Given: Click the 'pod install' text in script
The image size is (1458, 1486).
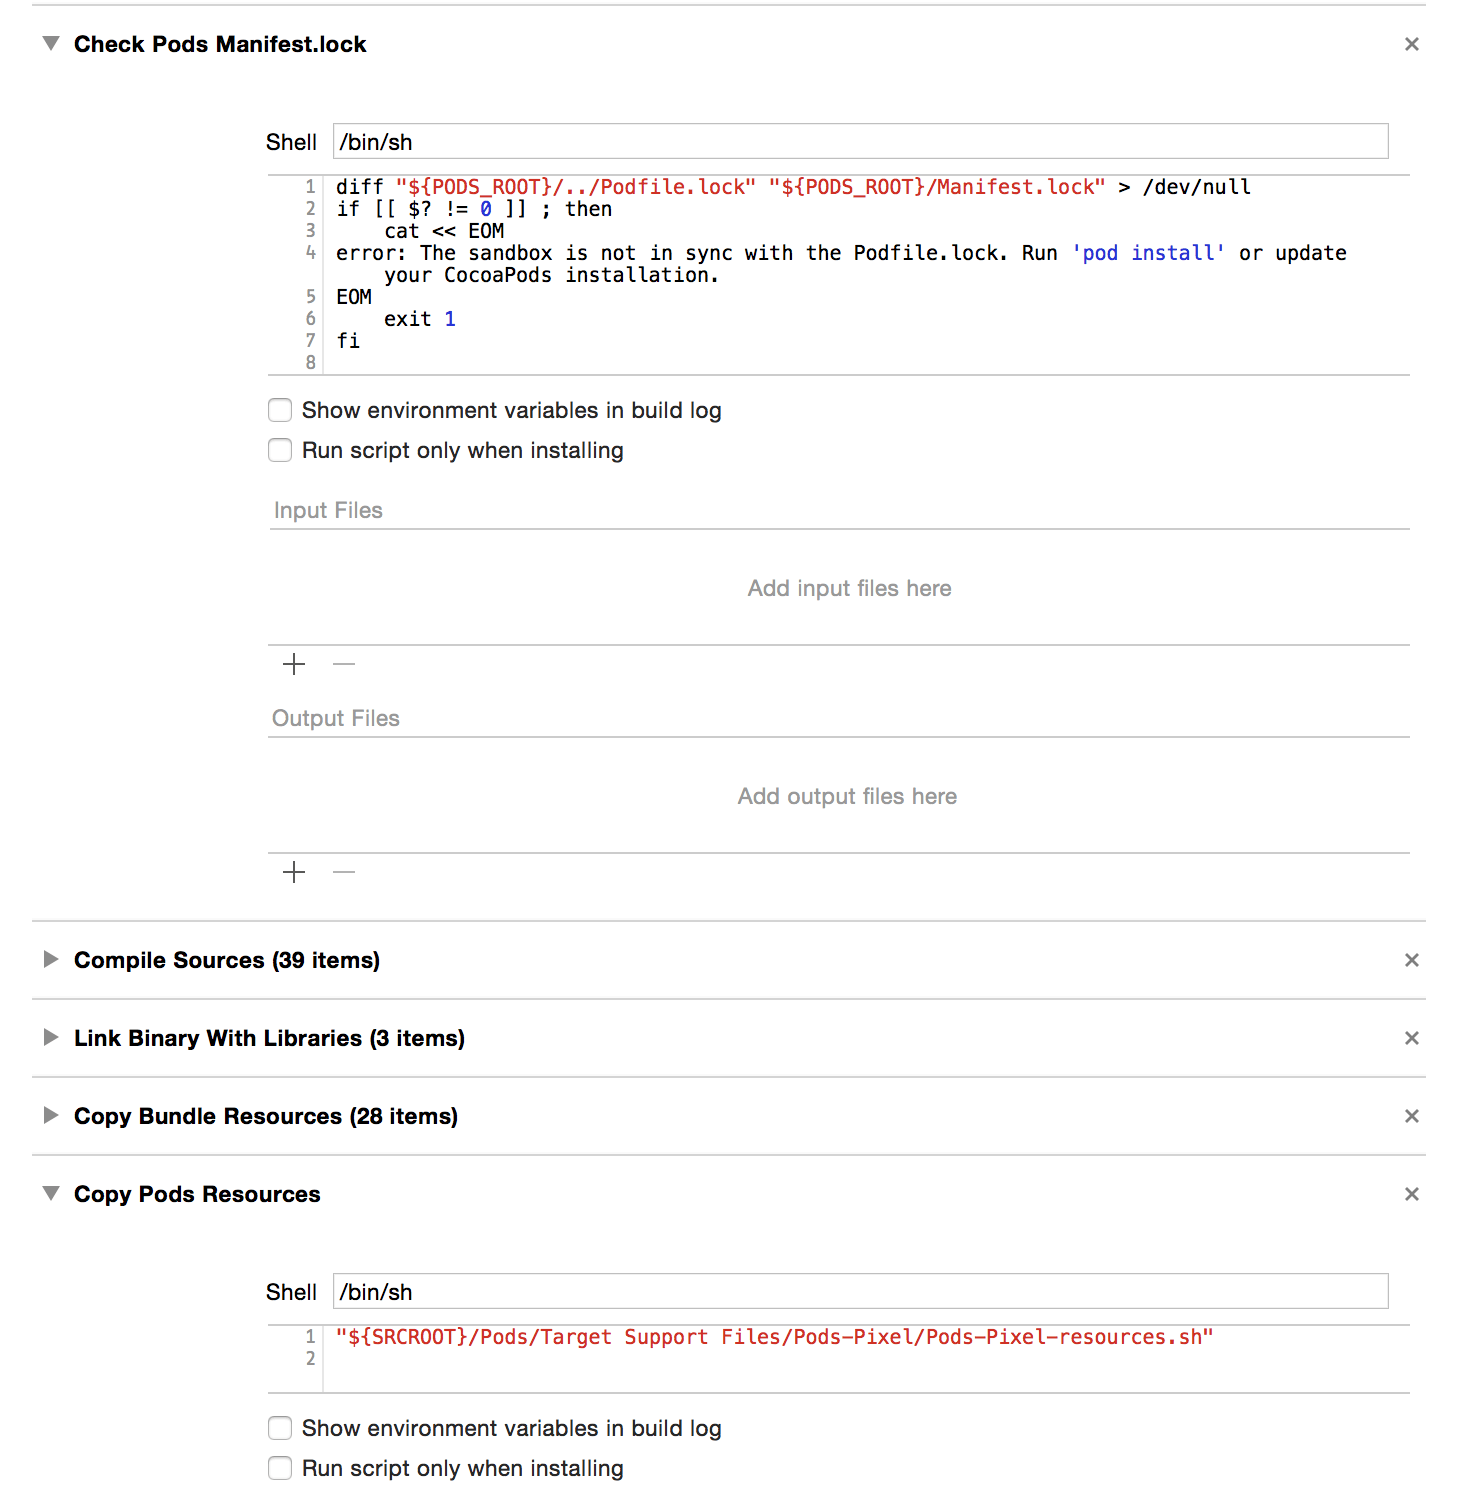Looking at the screenshot, I should coord(1148,253).
